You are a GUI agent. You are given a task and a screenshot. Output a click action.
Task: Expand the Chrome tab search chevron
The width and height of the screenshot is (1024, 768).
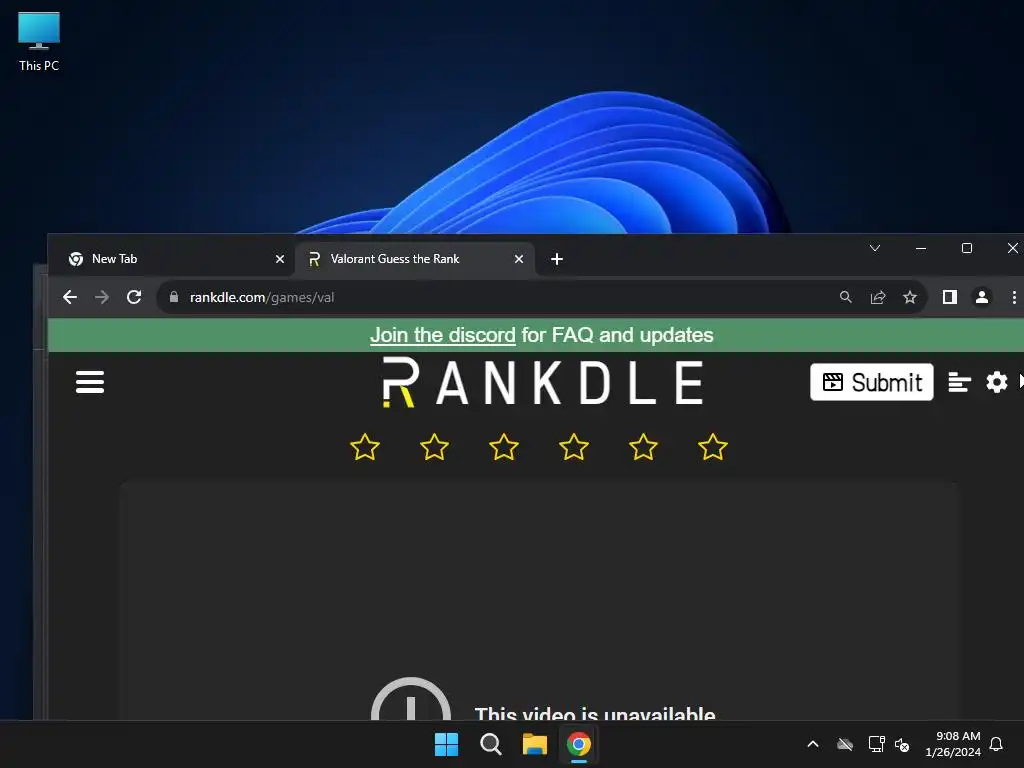875,248
